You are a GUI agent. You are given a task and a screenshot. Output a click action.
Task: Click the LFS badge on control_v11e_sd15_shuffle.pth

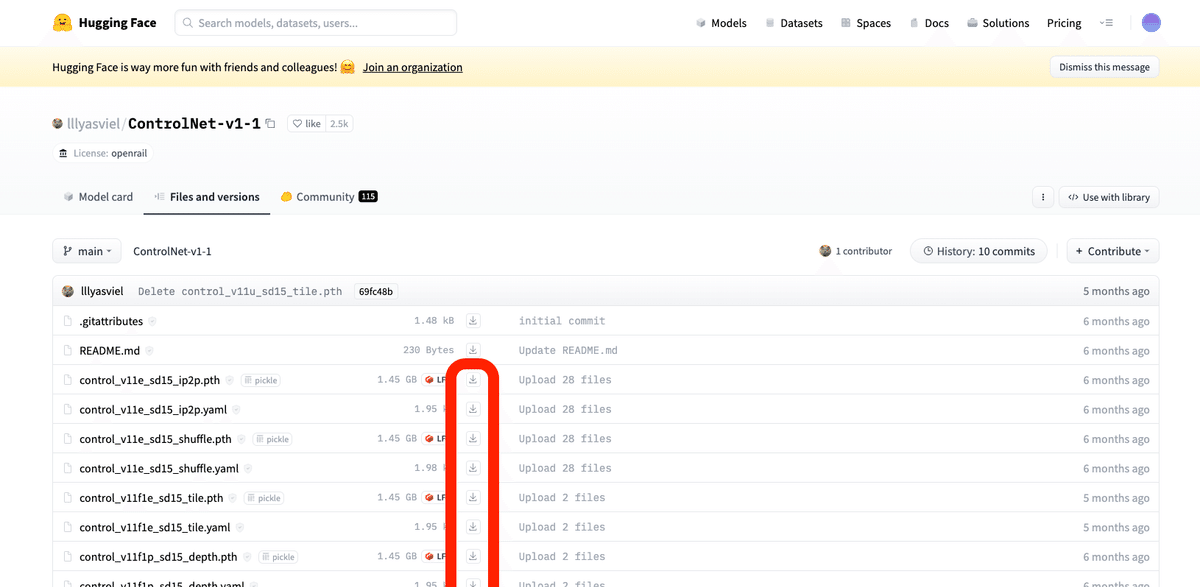click(x=434, y=439)
